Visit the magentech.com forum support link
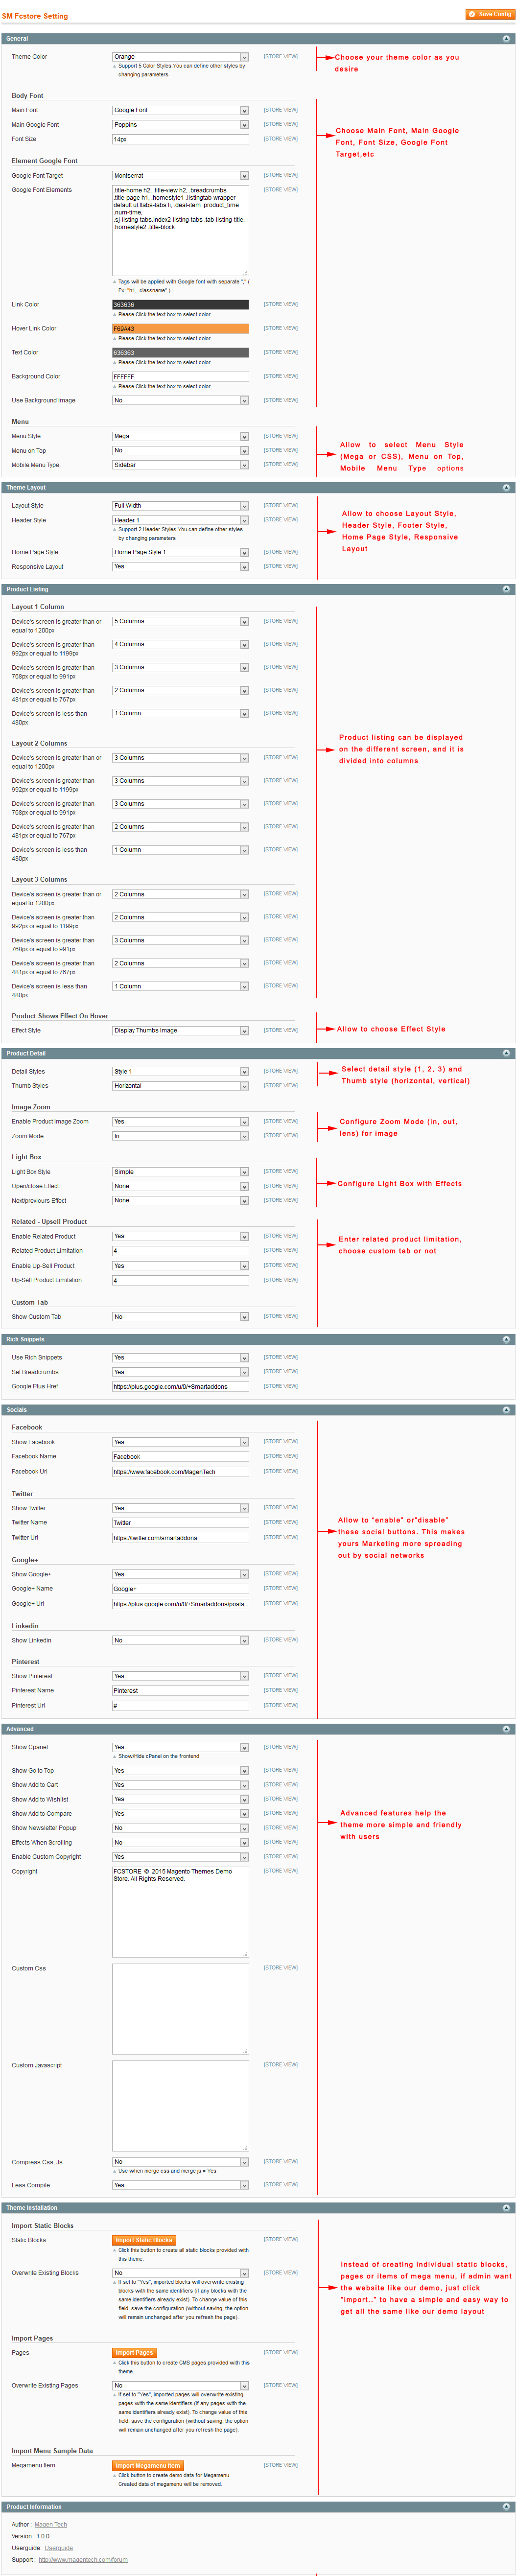Viewport: 516px width, 2576px height. 83,2560
